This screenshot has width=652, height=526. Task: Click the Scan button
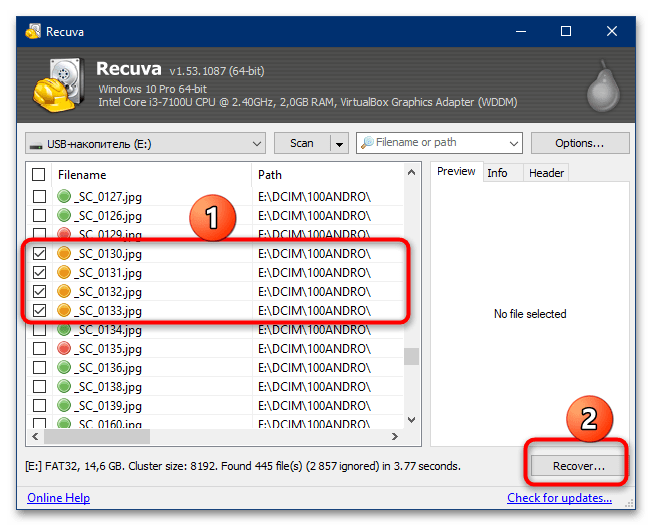[x=302, y=143]
